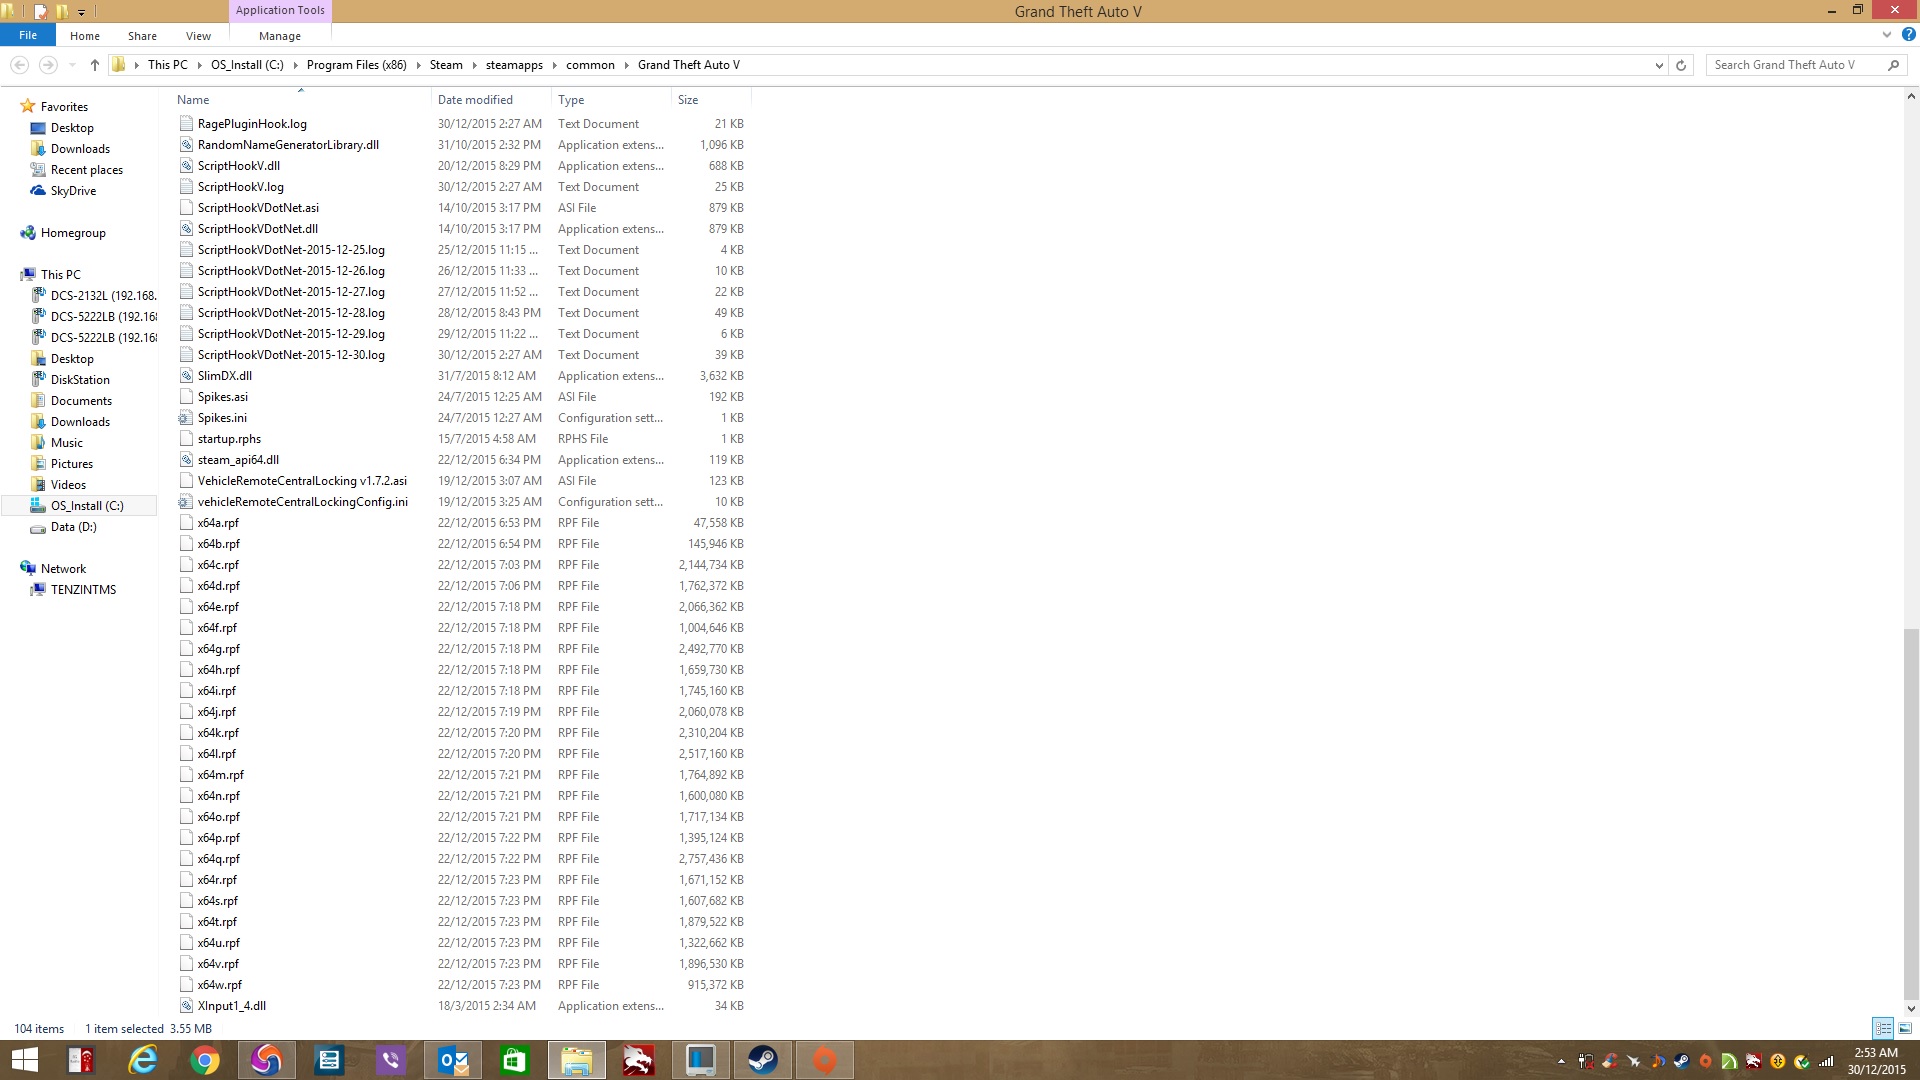The width and height of the screenshot is (1920, 1080).
Task: Refresh the Grand Theft Auto V folder
Action: 1681,65
